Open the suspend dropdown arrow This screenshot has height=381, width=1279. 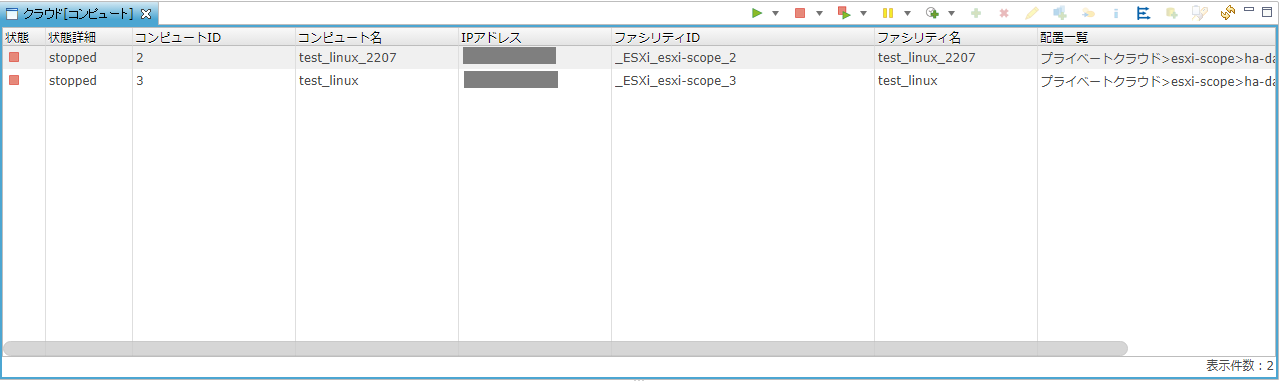point(907,13)
